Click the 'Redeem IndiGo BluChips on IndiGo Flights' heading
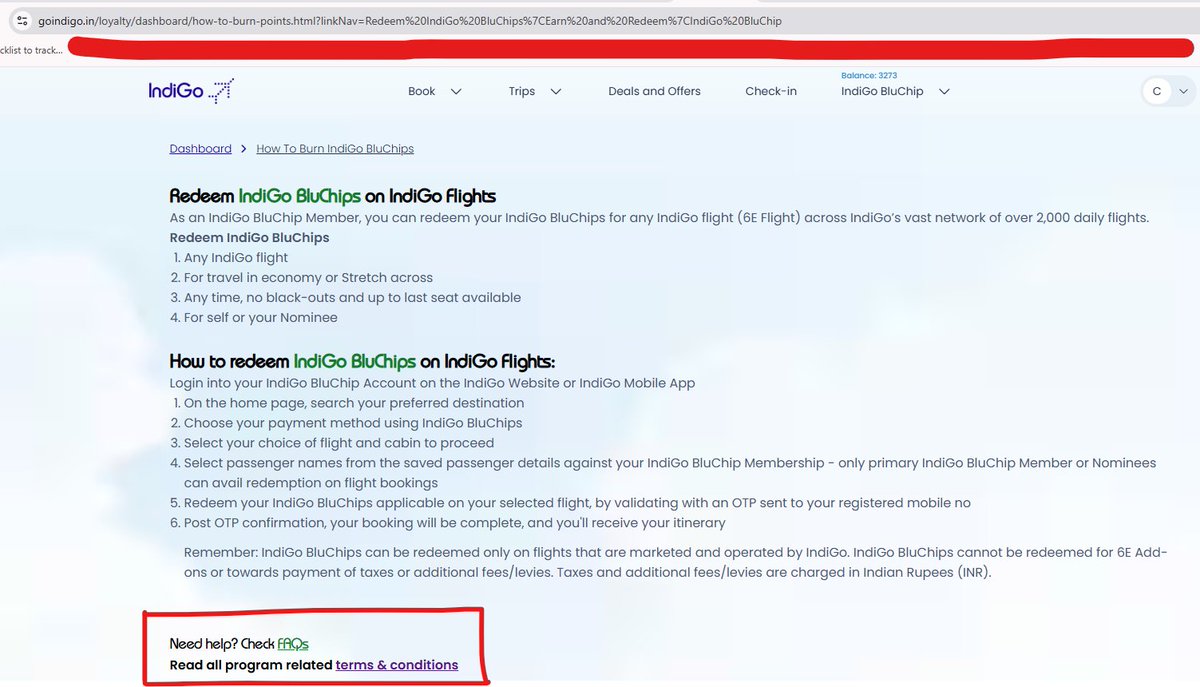The height and width of the screenshot is (687, 1200). click(333, 196)
